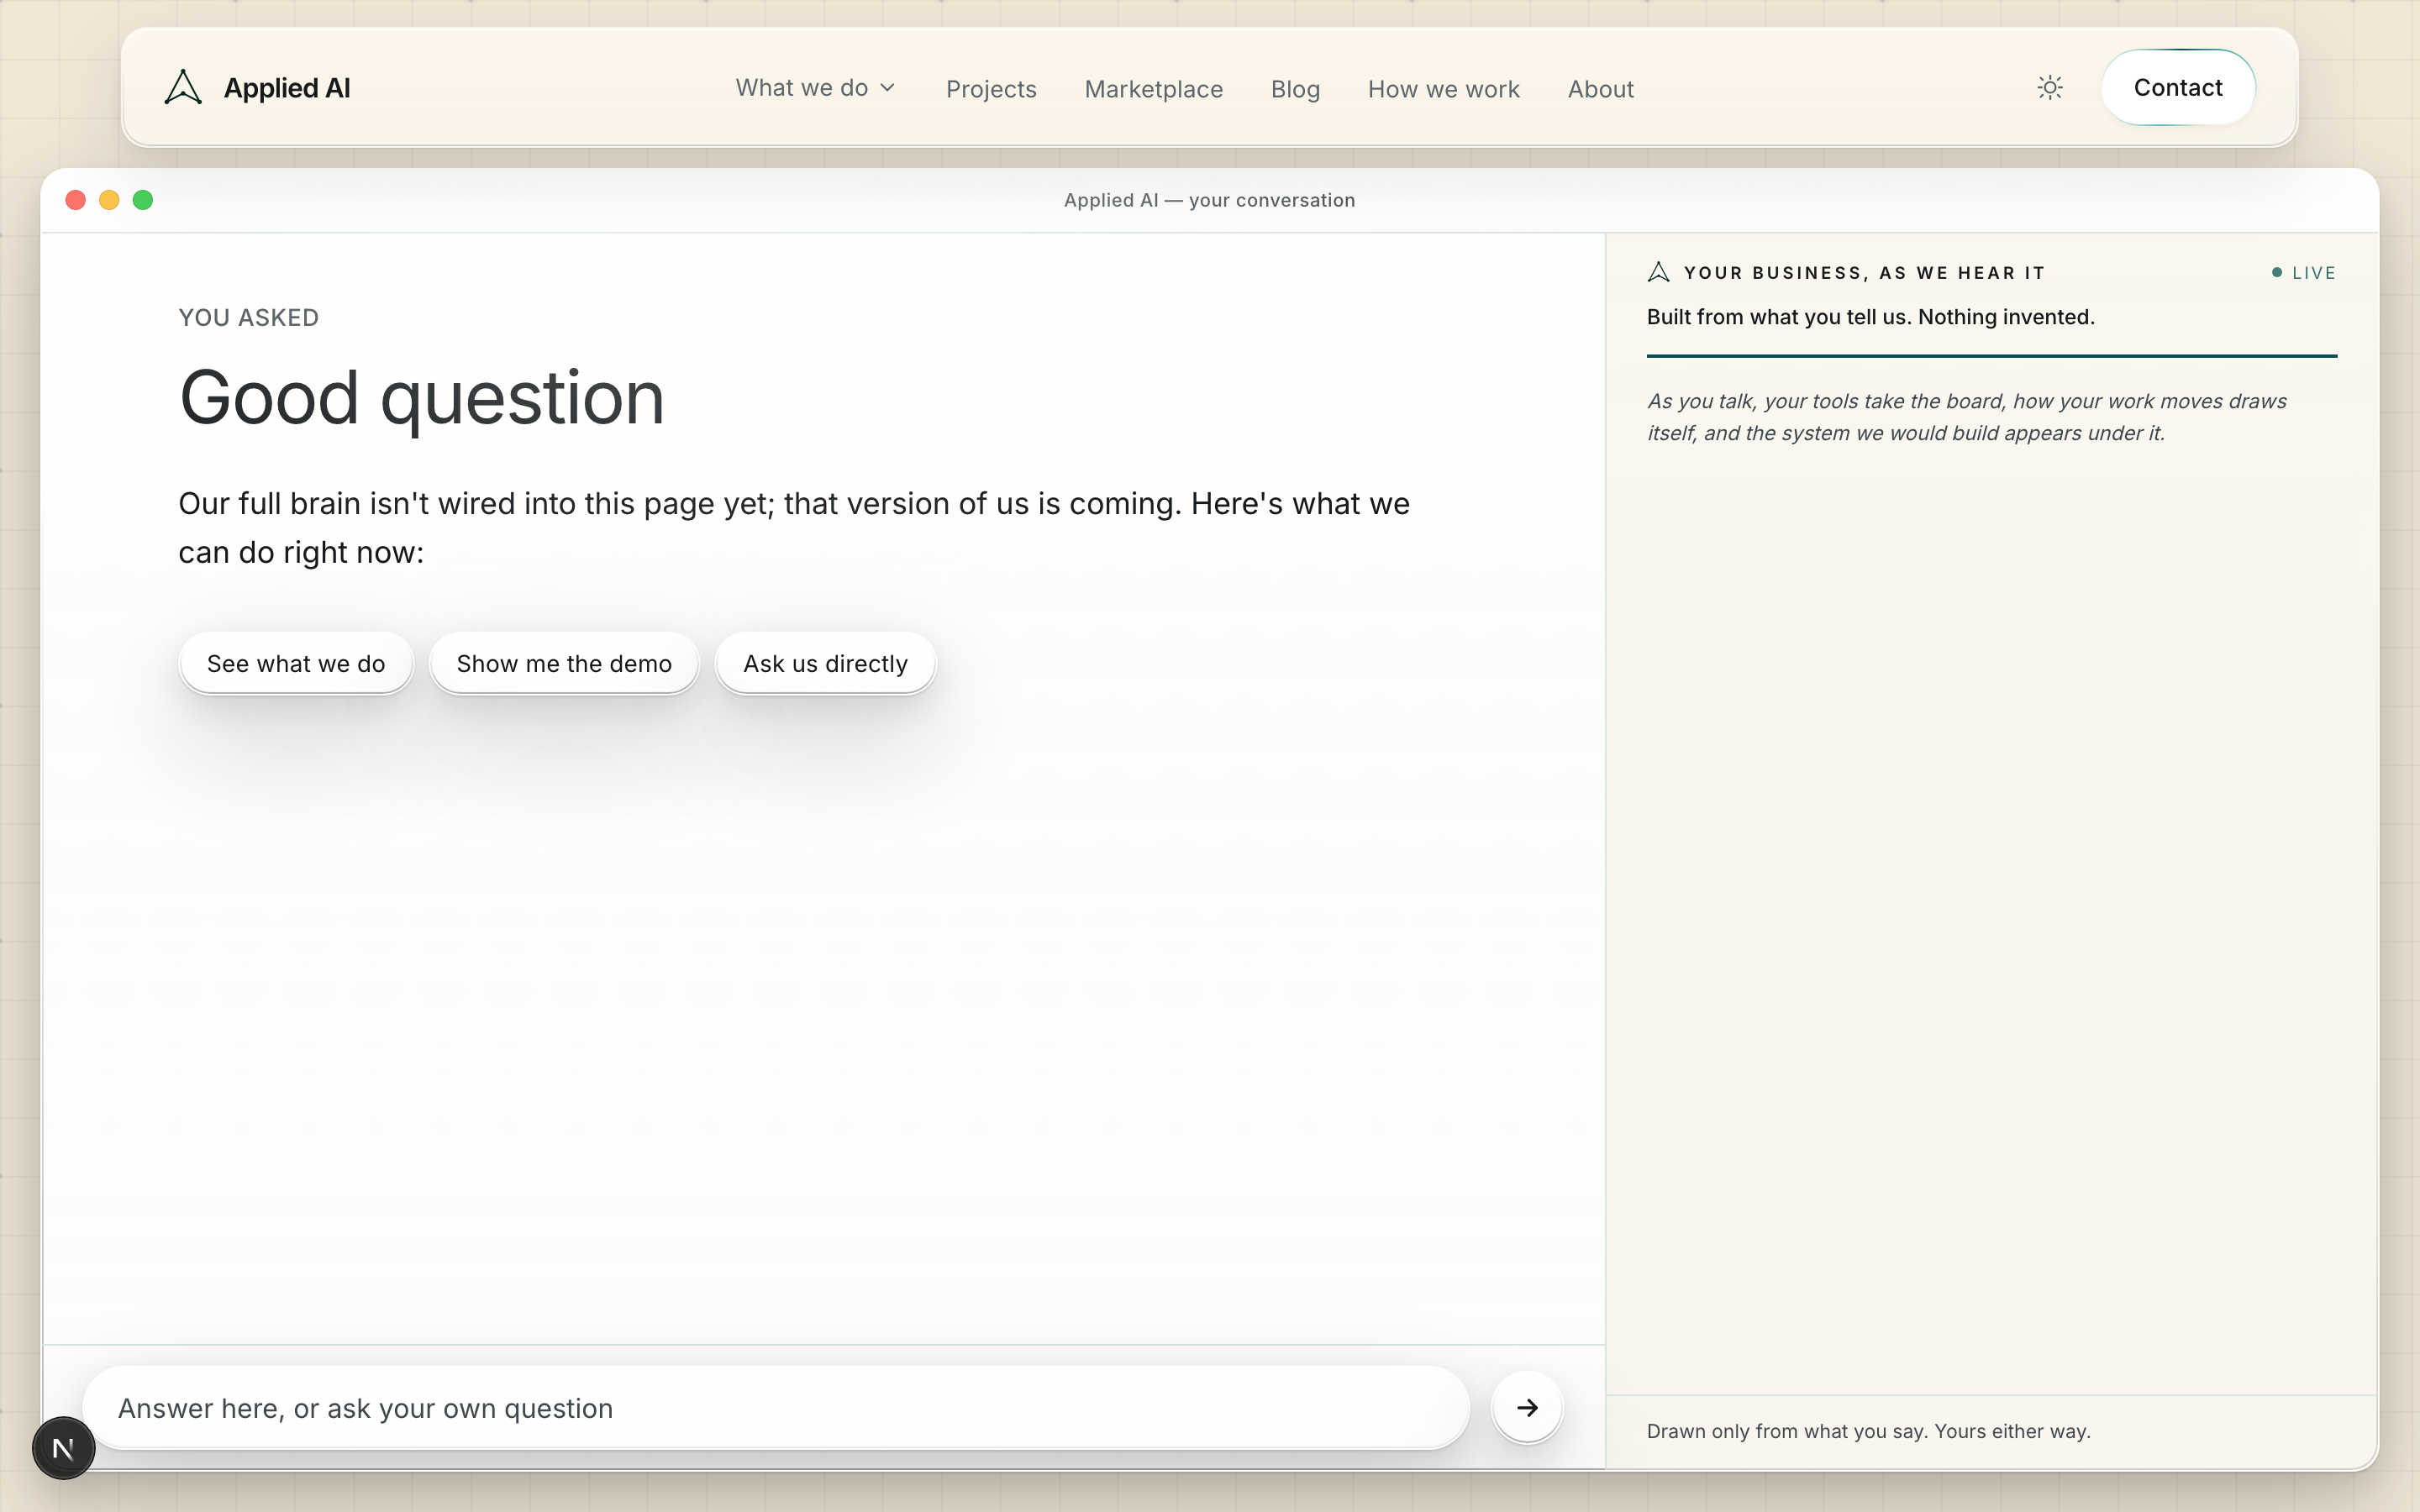
Task: Click the LIVE label text
Action: [2313, 273]
